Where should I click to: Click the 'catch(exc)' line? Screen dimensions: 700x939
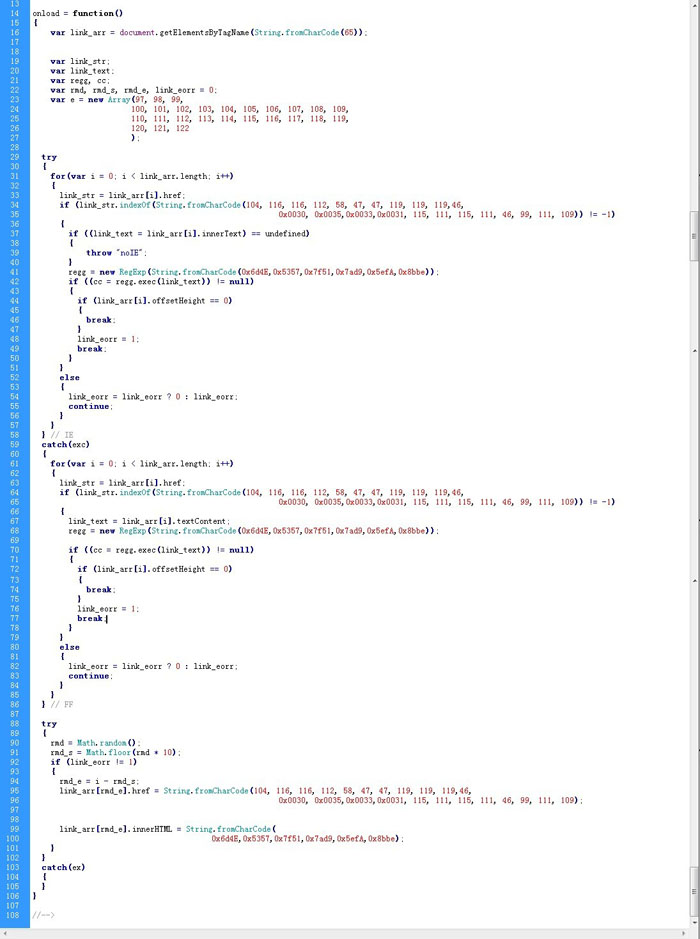(x=65, y=444)
